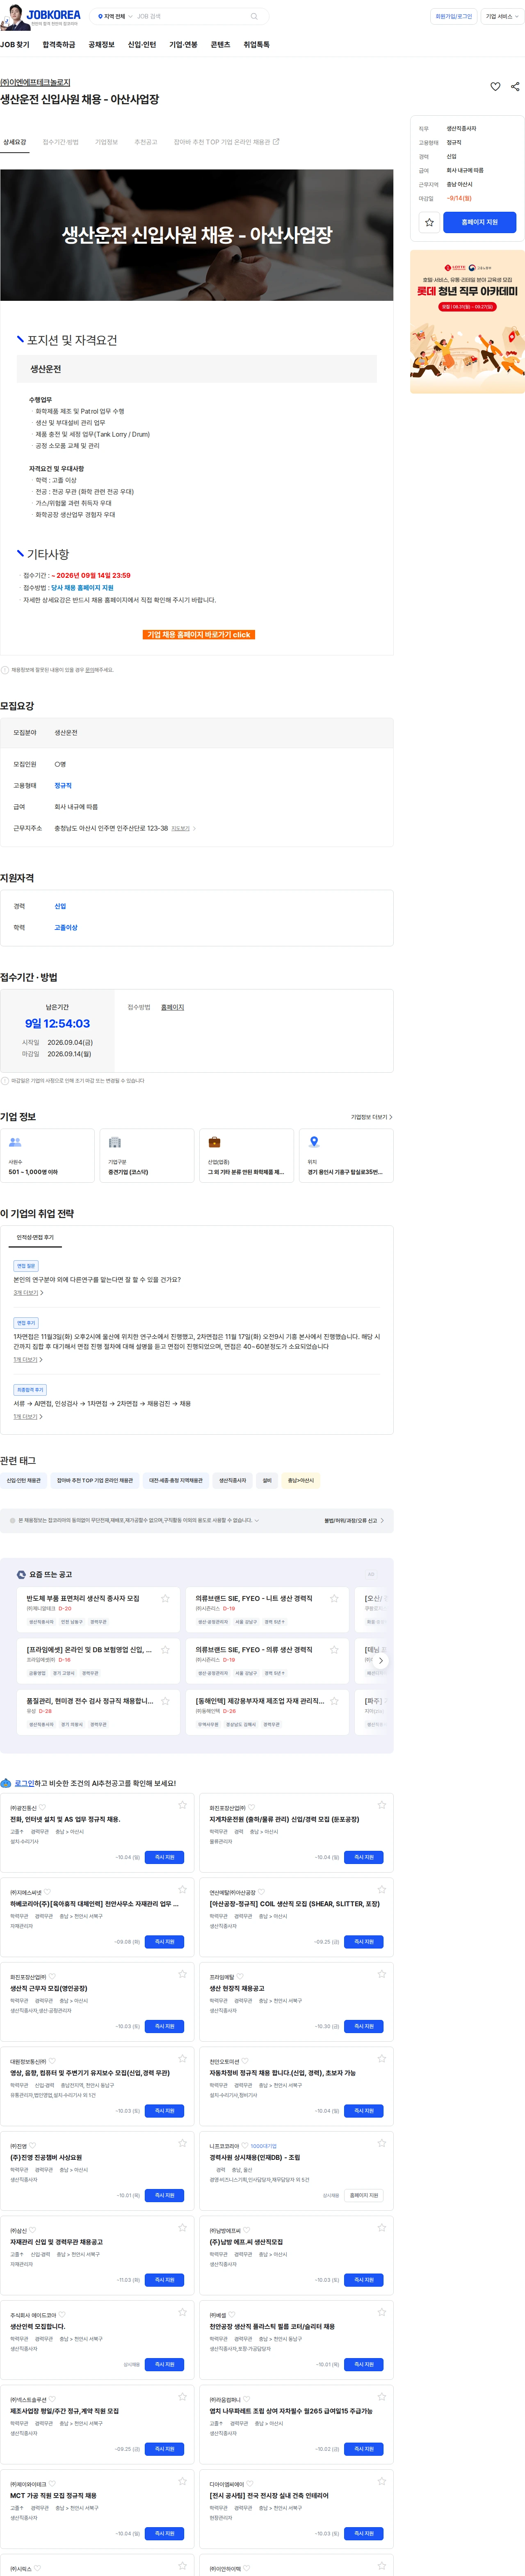Favorite the 생산직 근무자 모집(영인공장) posting
Image resolution: width=525 pixels, height=2576 pixels.
[182, 1974]
